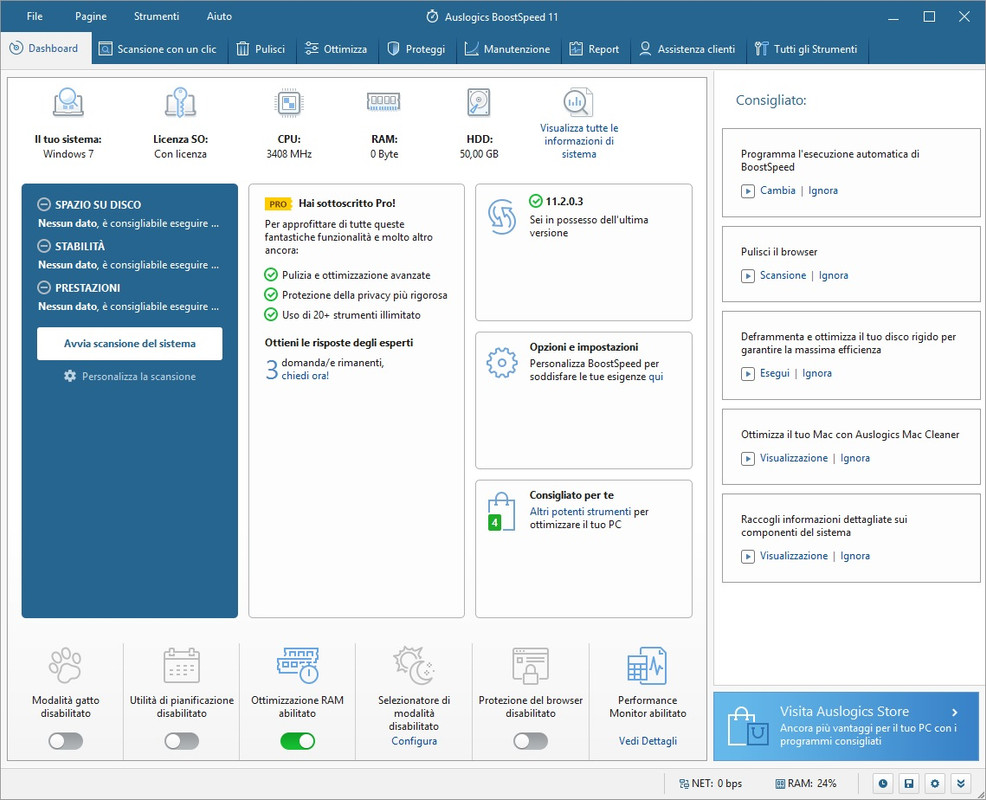The width and height of the screenshot is (986, 800).
Task: Click the RAM module icon
Action: 384,102
